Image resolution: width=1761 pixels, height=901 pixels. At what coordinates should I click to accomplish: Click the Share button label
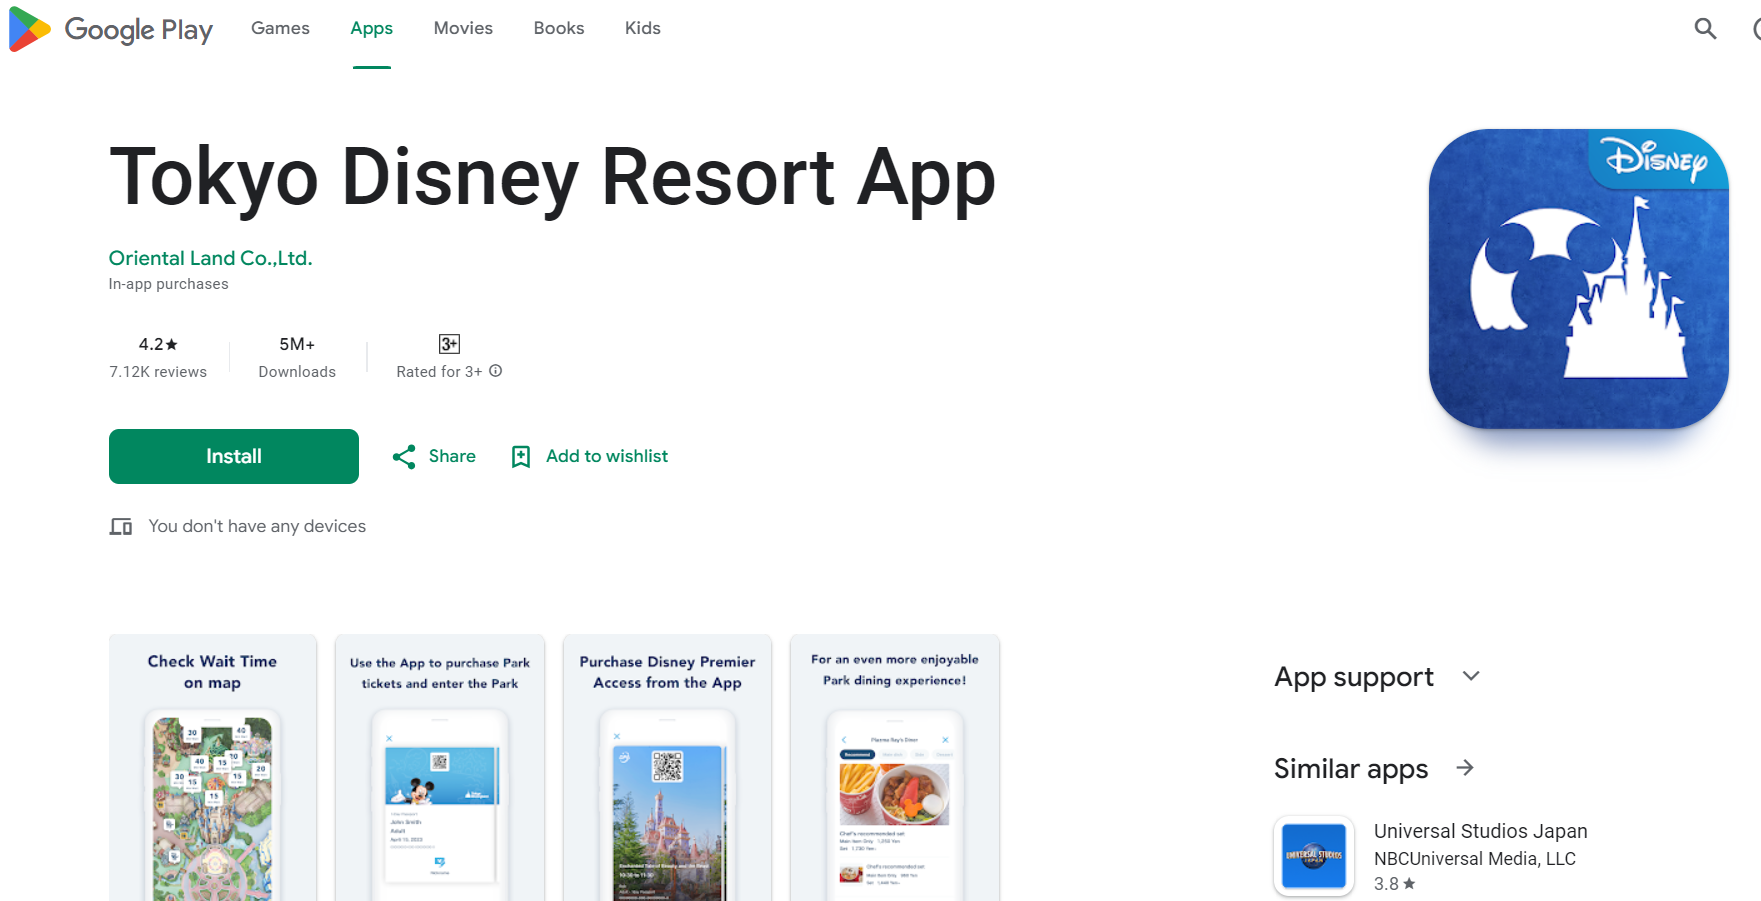452,456
